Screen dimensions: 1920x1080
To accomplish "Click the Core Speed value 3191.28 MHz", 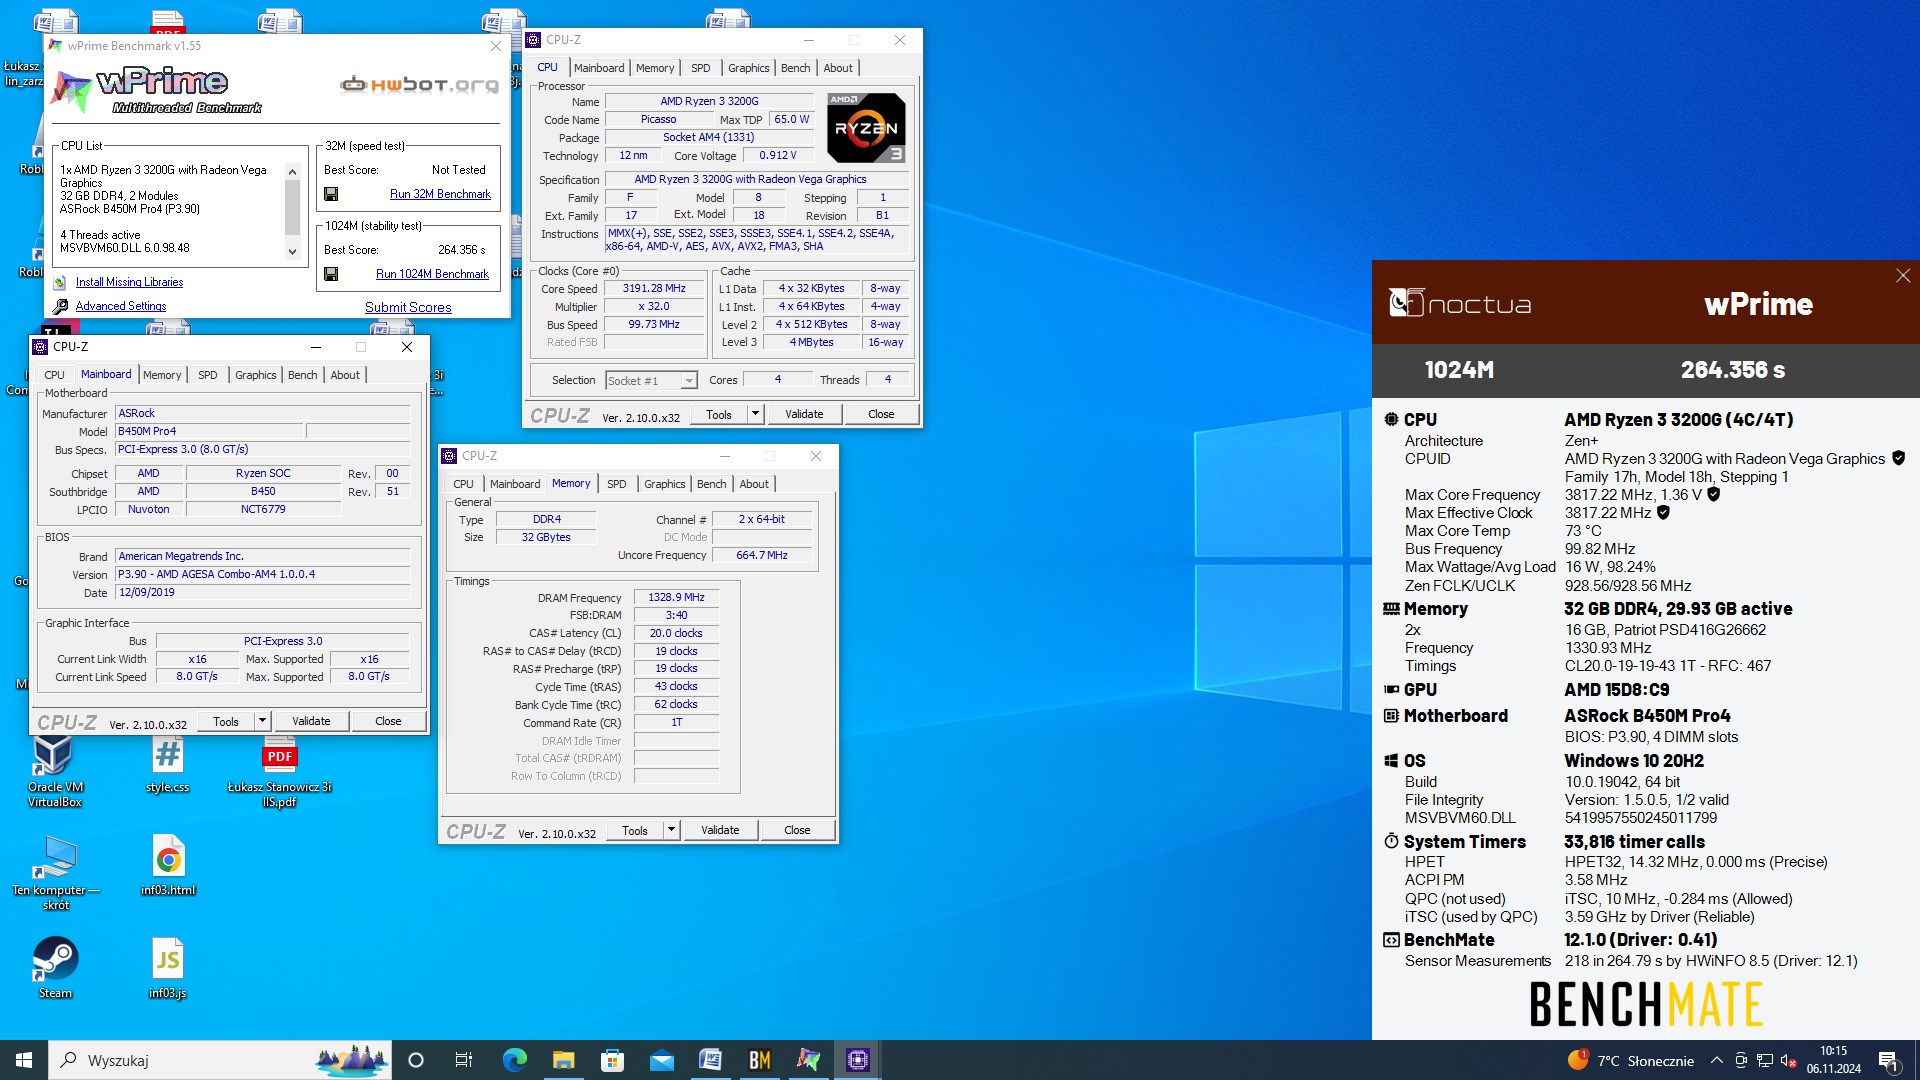I will point(654,288).
